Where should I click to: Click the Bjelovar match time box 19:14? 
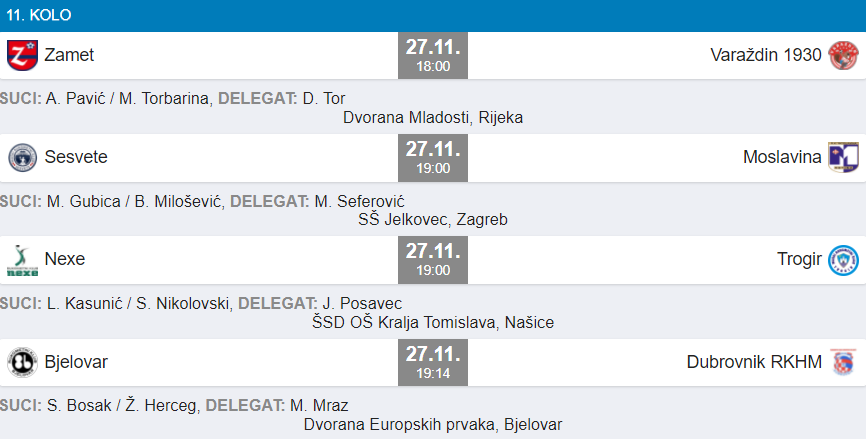pos(433,363)
